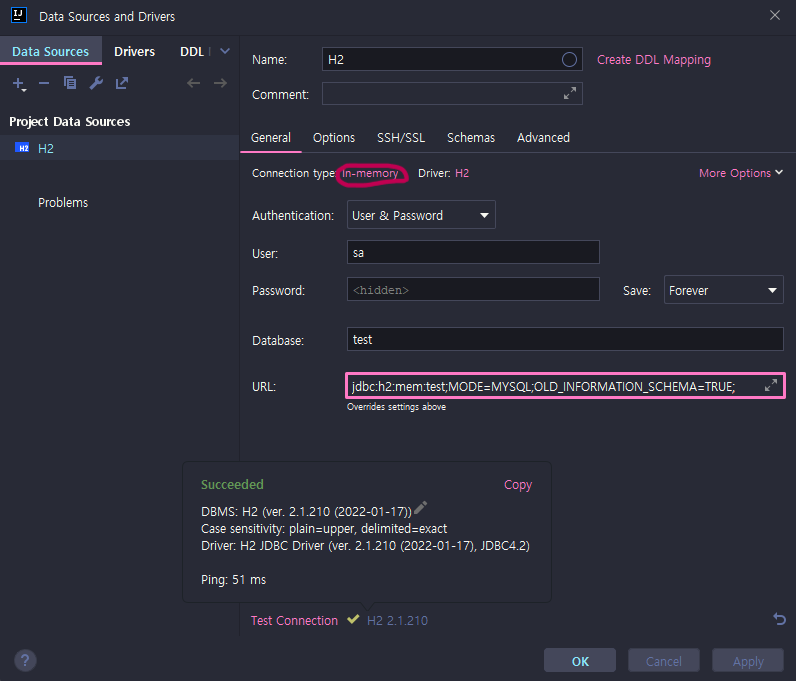The image size is (796, 681).
Task: Click the OK button
Action: (x=580, y=661)
